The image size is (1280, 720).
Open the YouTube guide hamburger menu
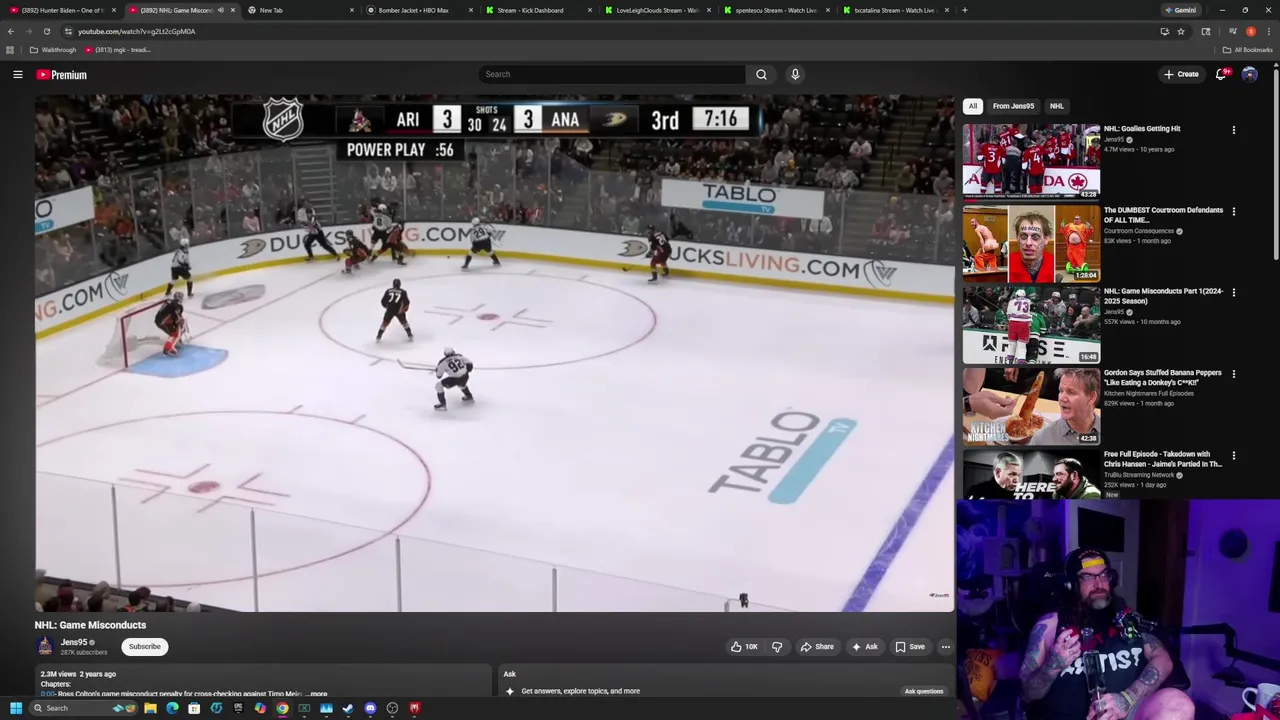coord(17,74)
